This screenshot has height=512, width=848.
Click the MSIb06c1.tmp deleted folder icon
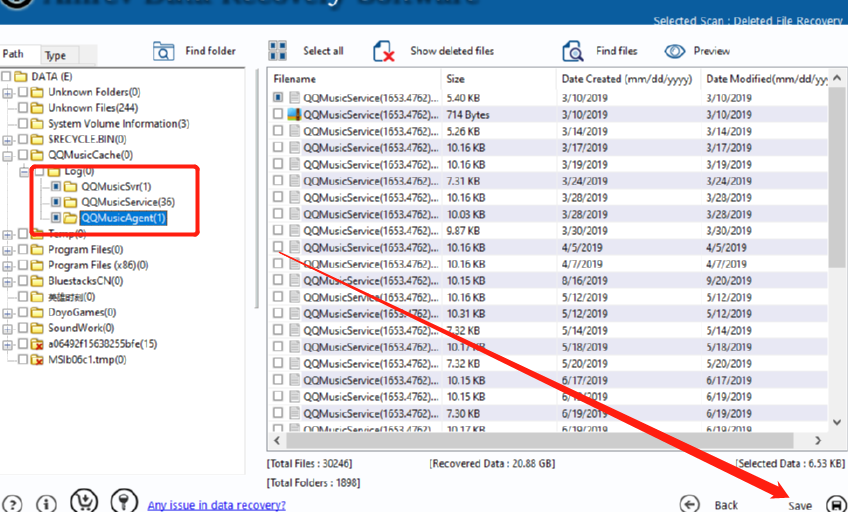37,360
